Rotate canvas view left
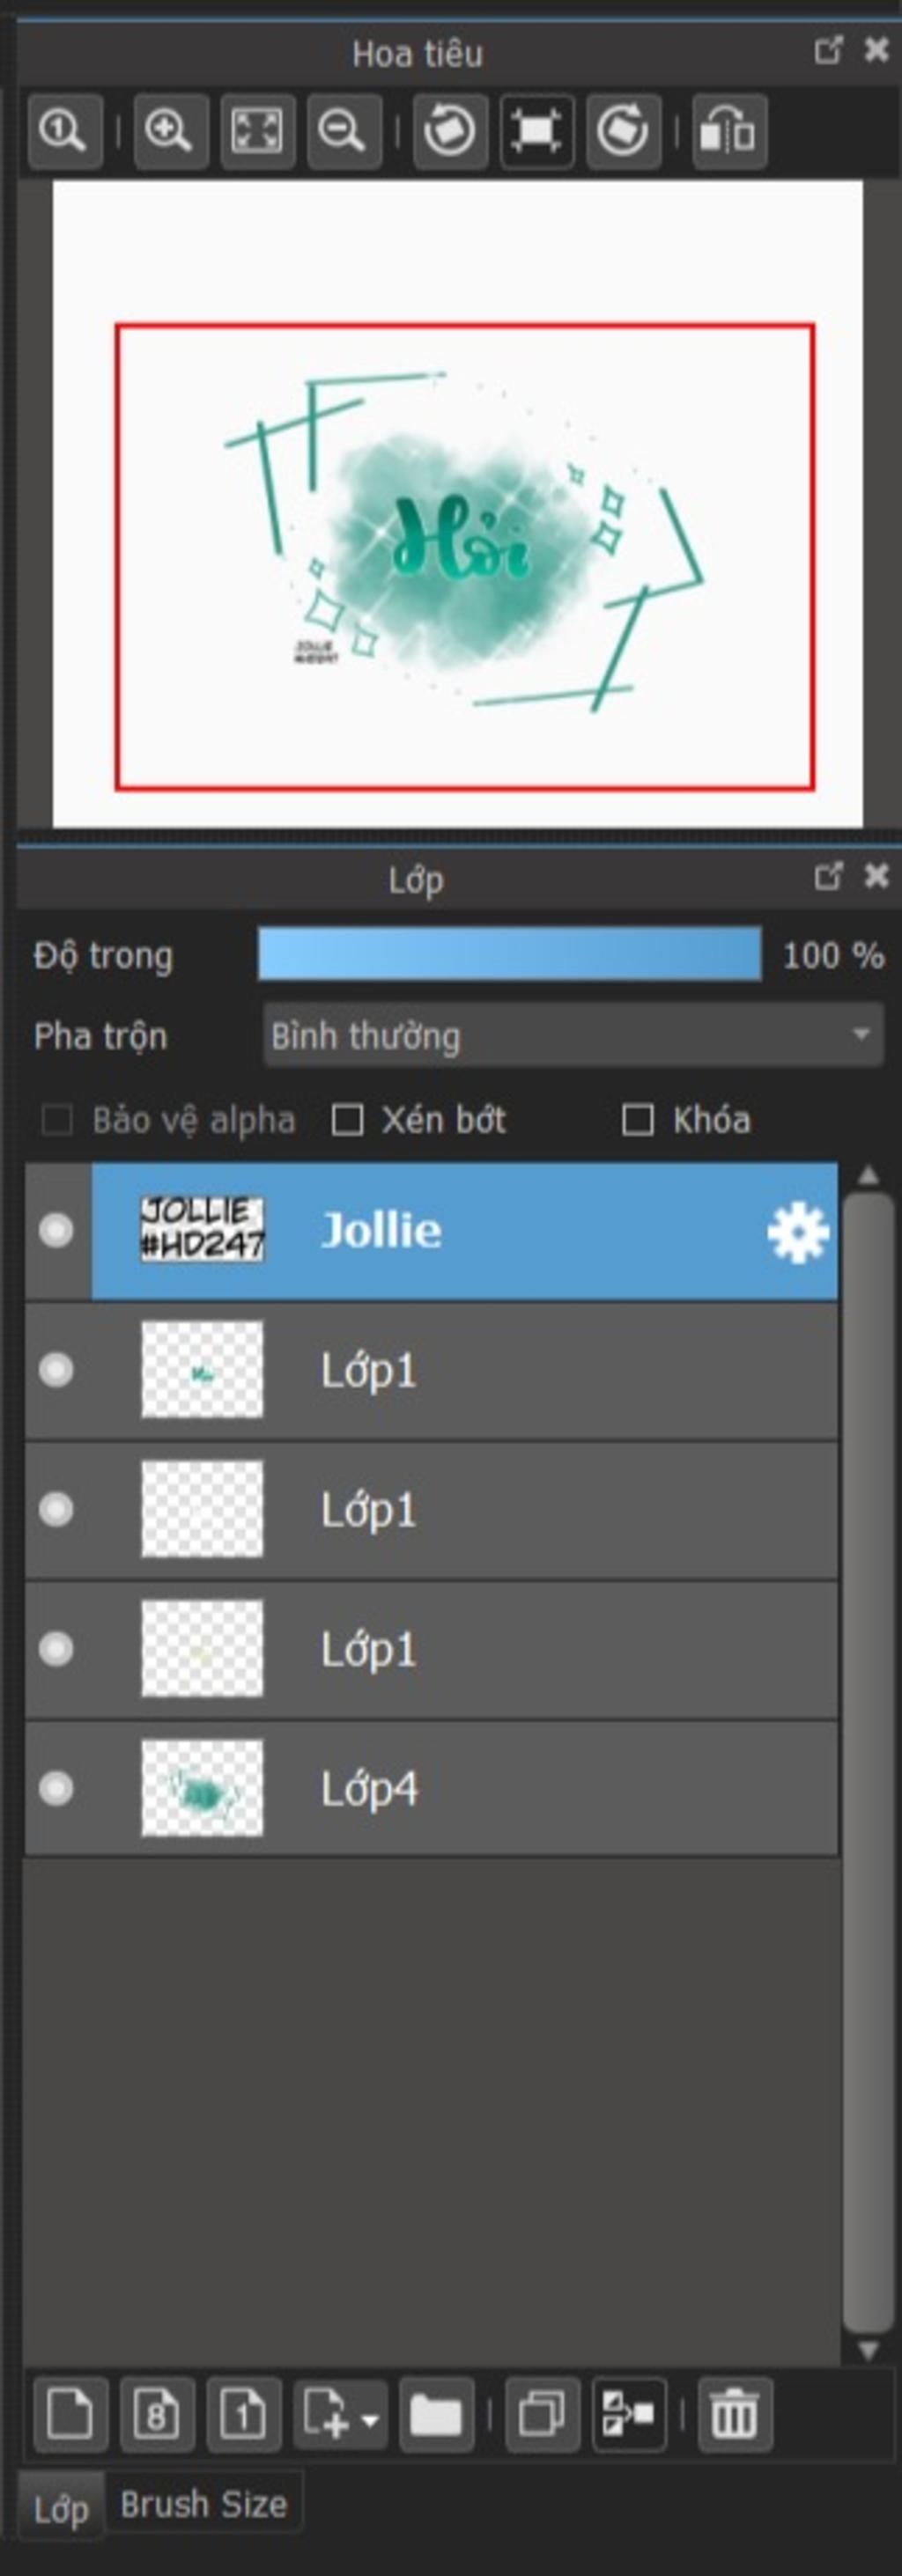Screen dimensions: 902x2576 [x=449, y=130]
